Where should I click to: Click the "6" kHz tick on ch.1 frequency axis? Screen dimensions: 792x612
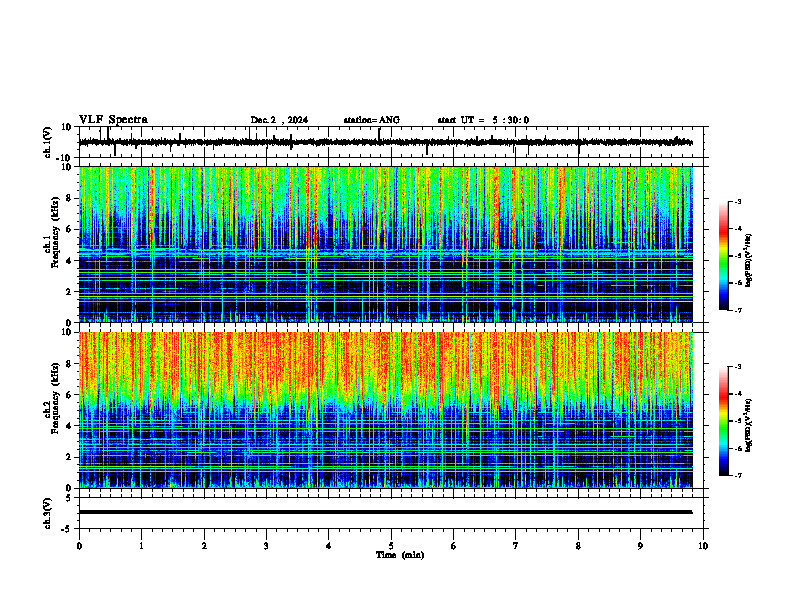point(69,229)
